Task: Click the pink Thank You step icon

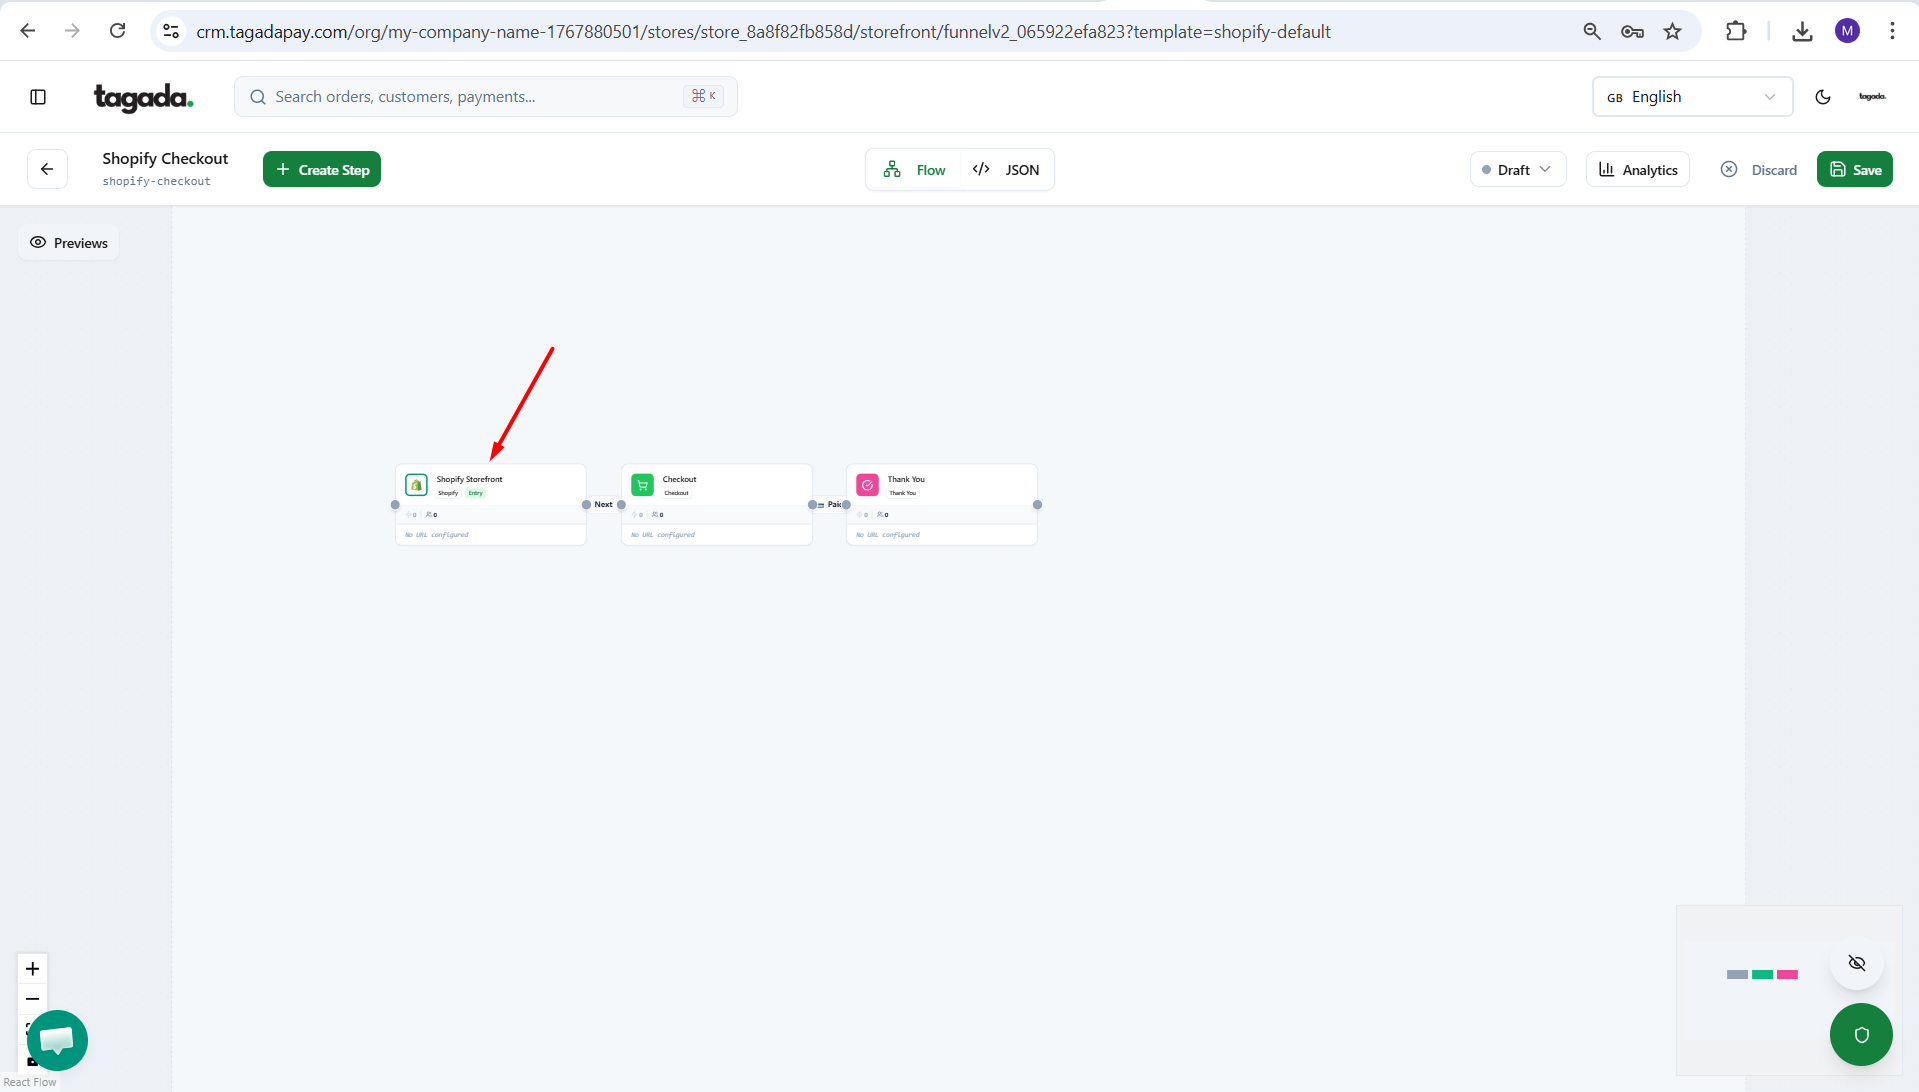Action: click(867, 485)
